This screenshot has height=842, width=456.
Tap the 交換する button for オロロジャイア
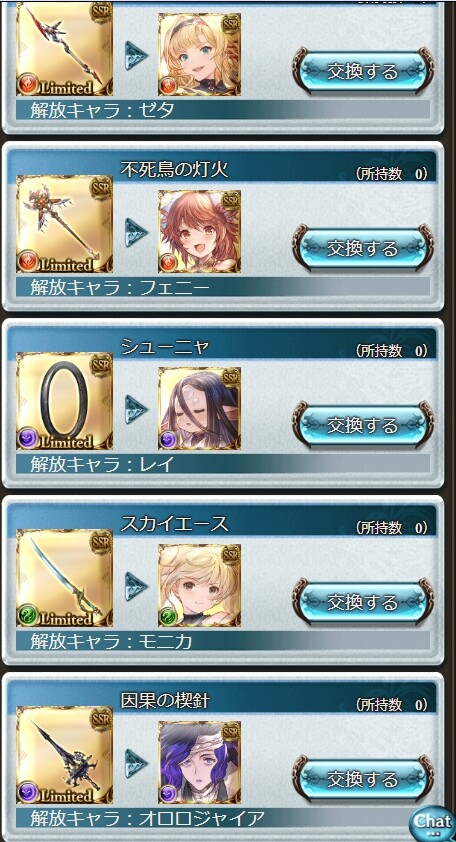point(363,778)
